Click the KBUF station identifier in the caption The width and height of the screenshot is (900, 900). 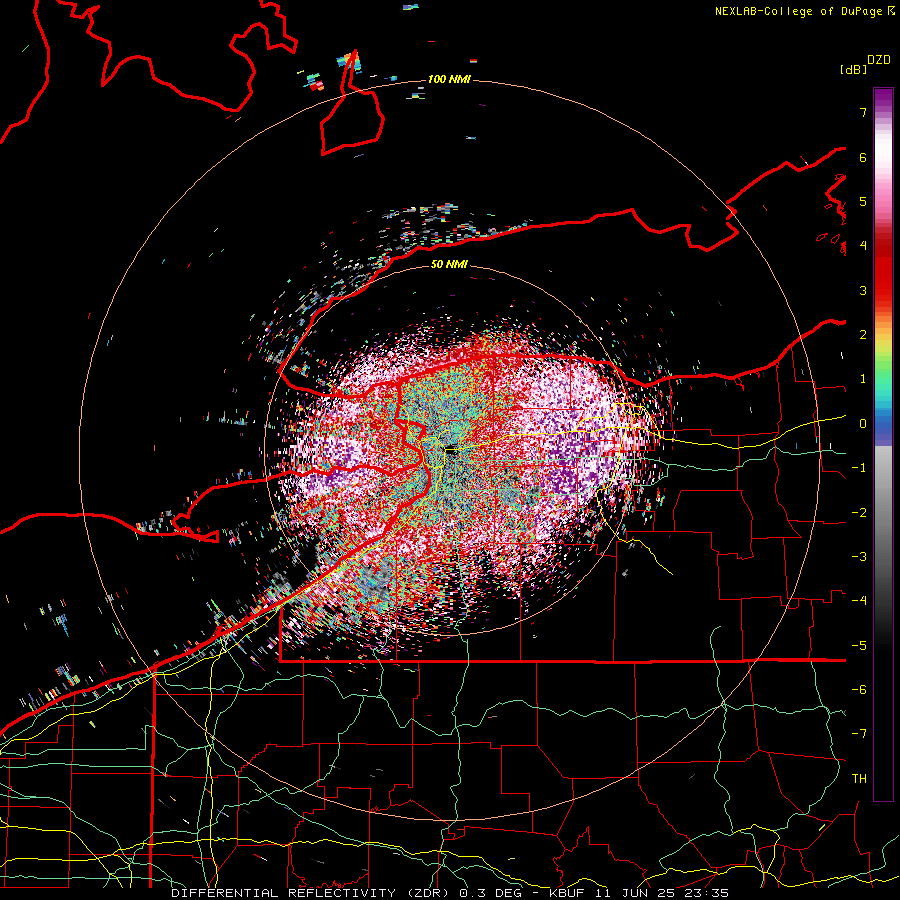coord(565,893)
